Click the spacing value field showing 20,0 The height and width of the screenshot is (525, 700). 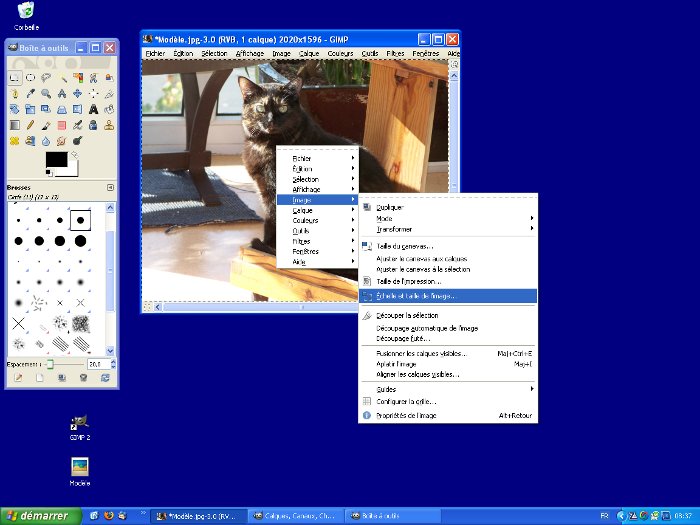(99, 364)
